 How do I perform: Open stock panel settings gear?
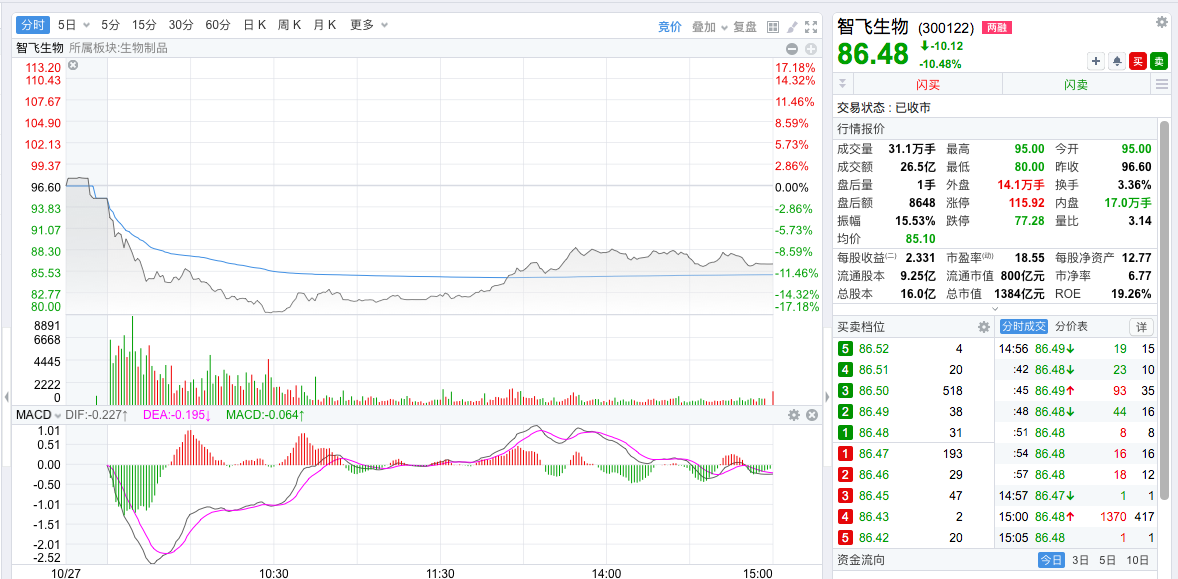coord(1161,23)
